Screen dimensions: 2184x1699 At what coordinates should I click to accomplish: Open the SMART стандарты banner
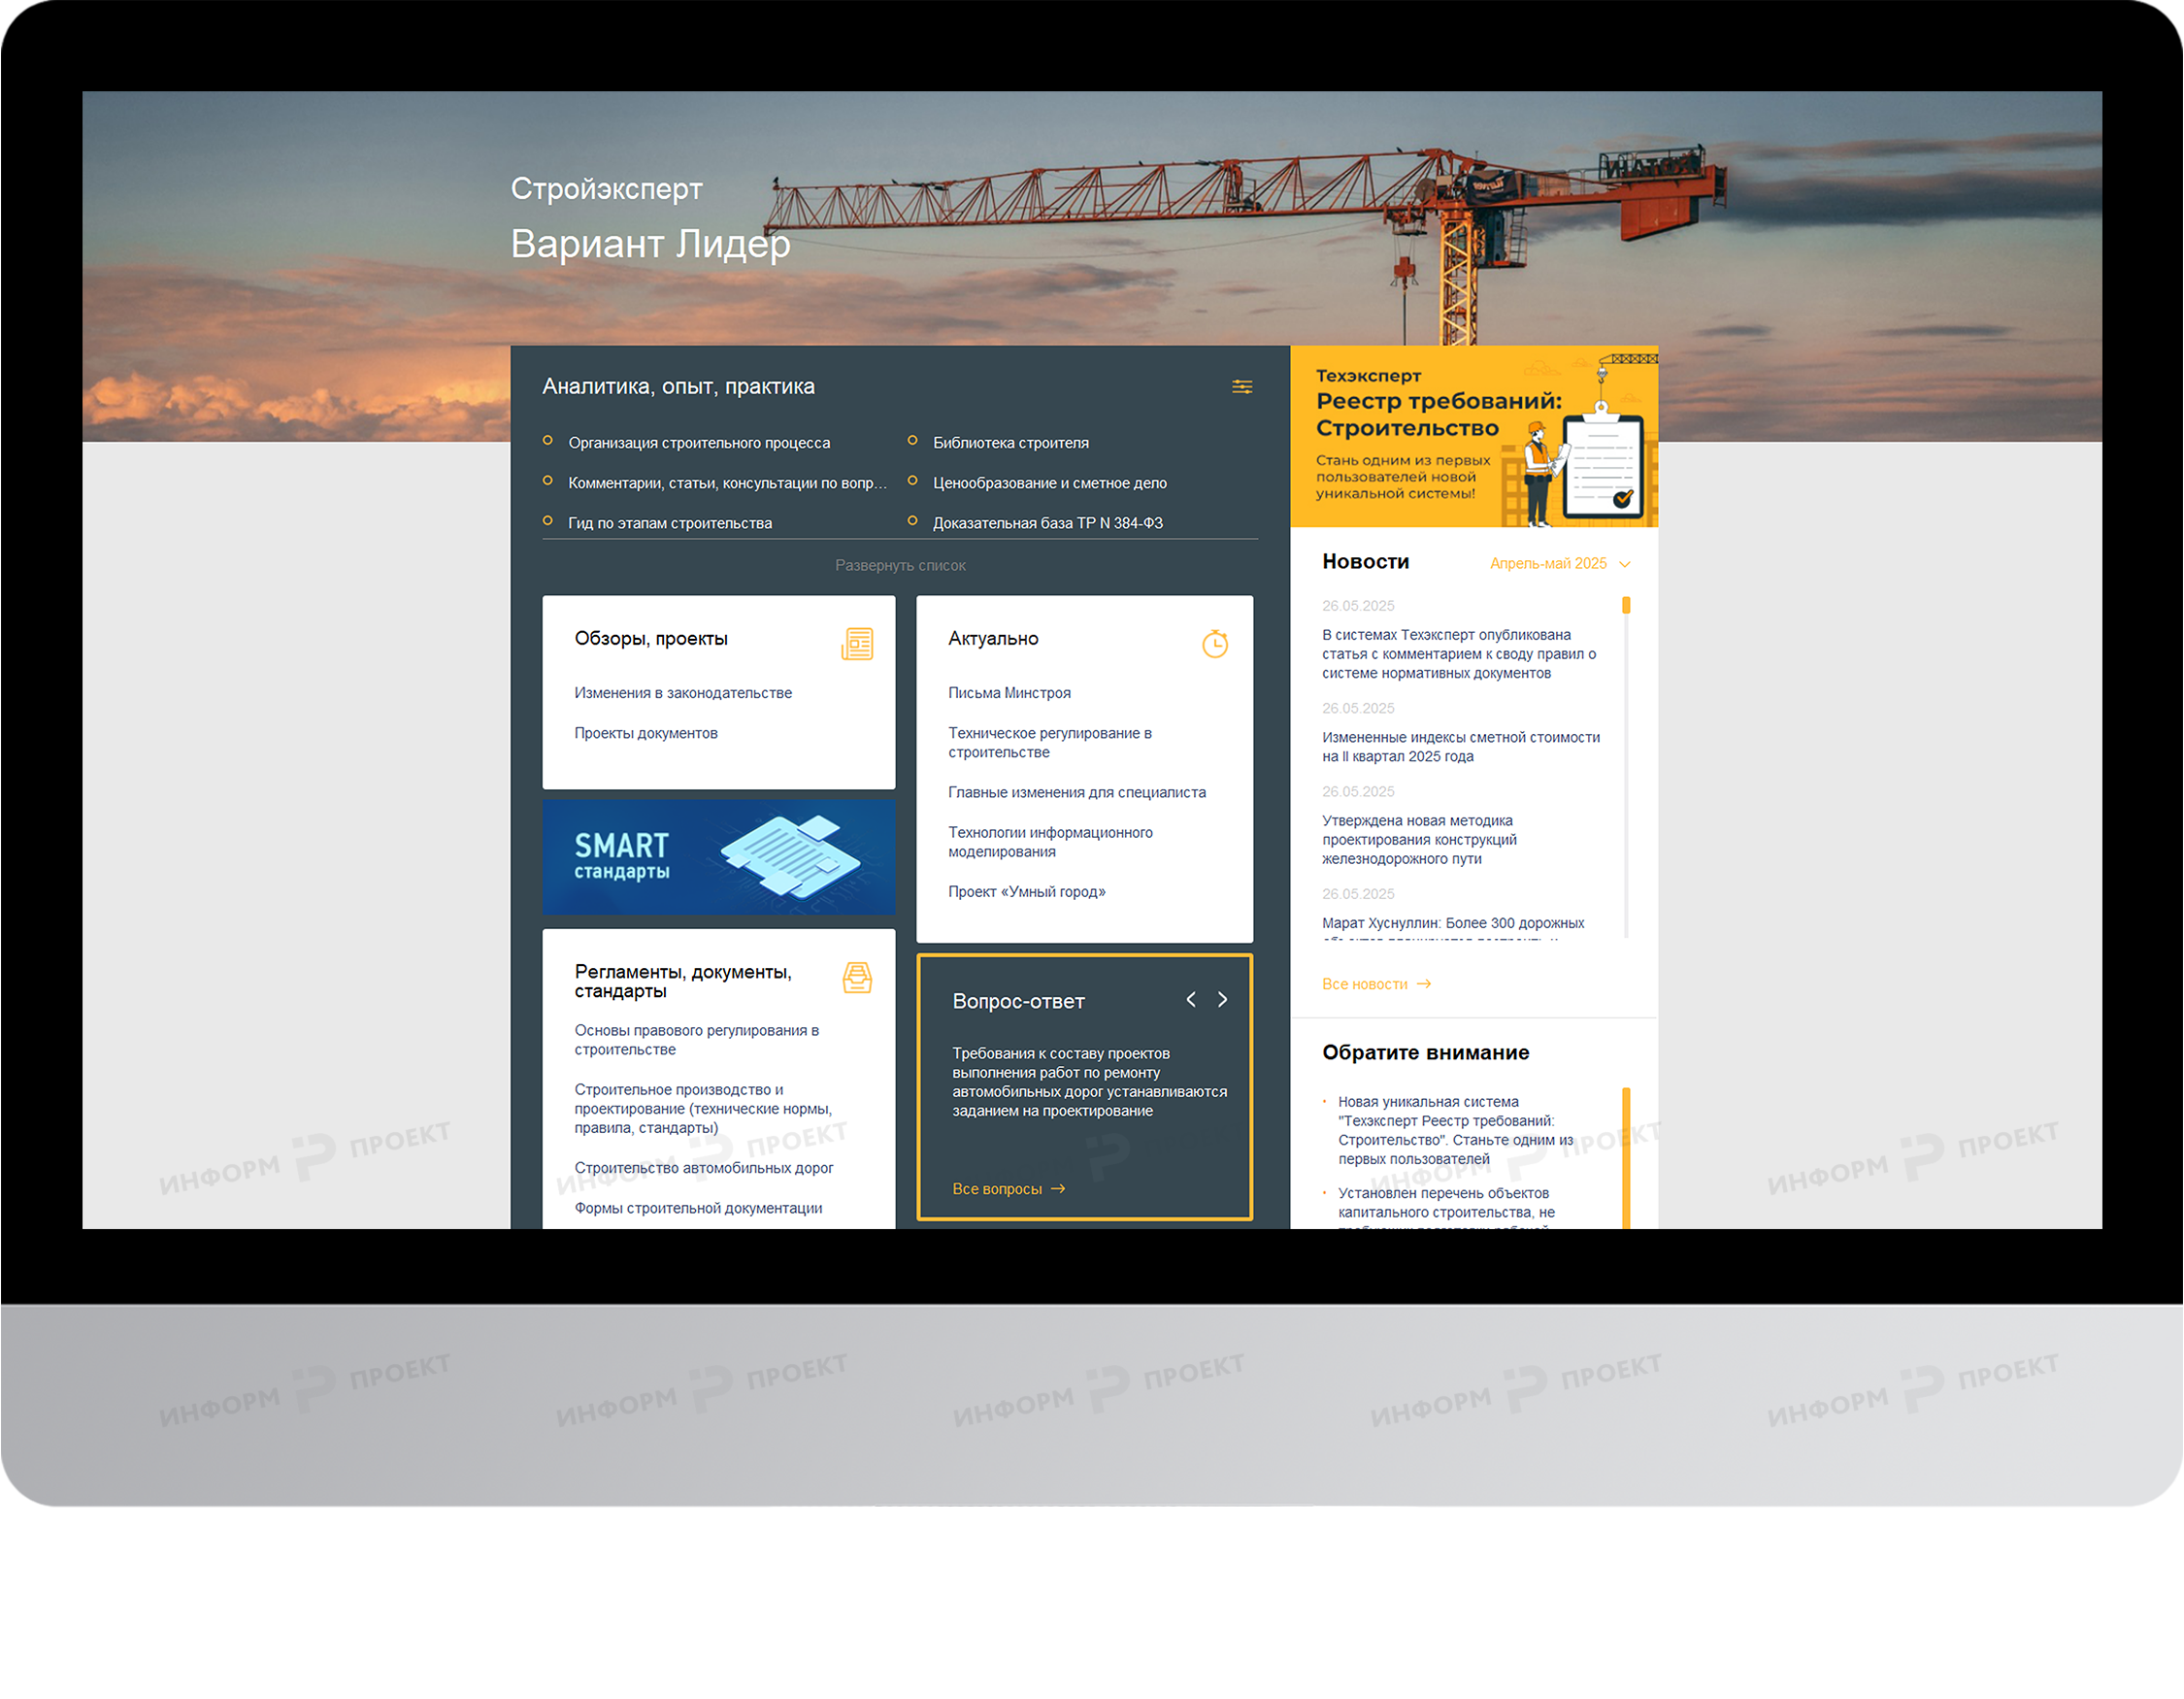[x=719, y=857]
